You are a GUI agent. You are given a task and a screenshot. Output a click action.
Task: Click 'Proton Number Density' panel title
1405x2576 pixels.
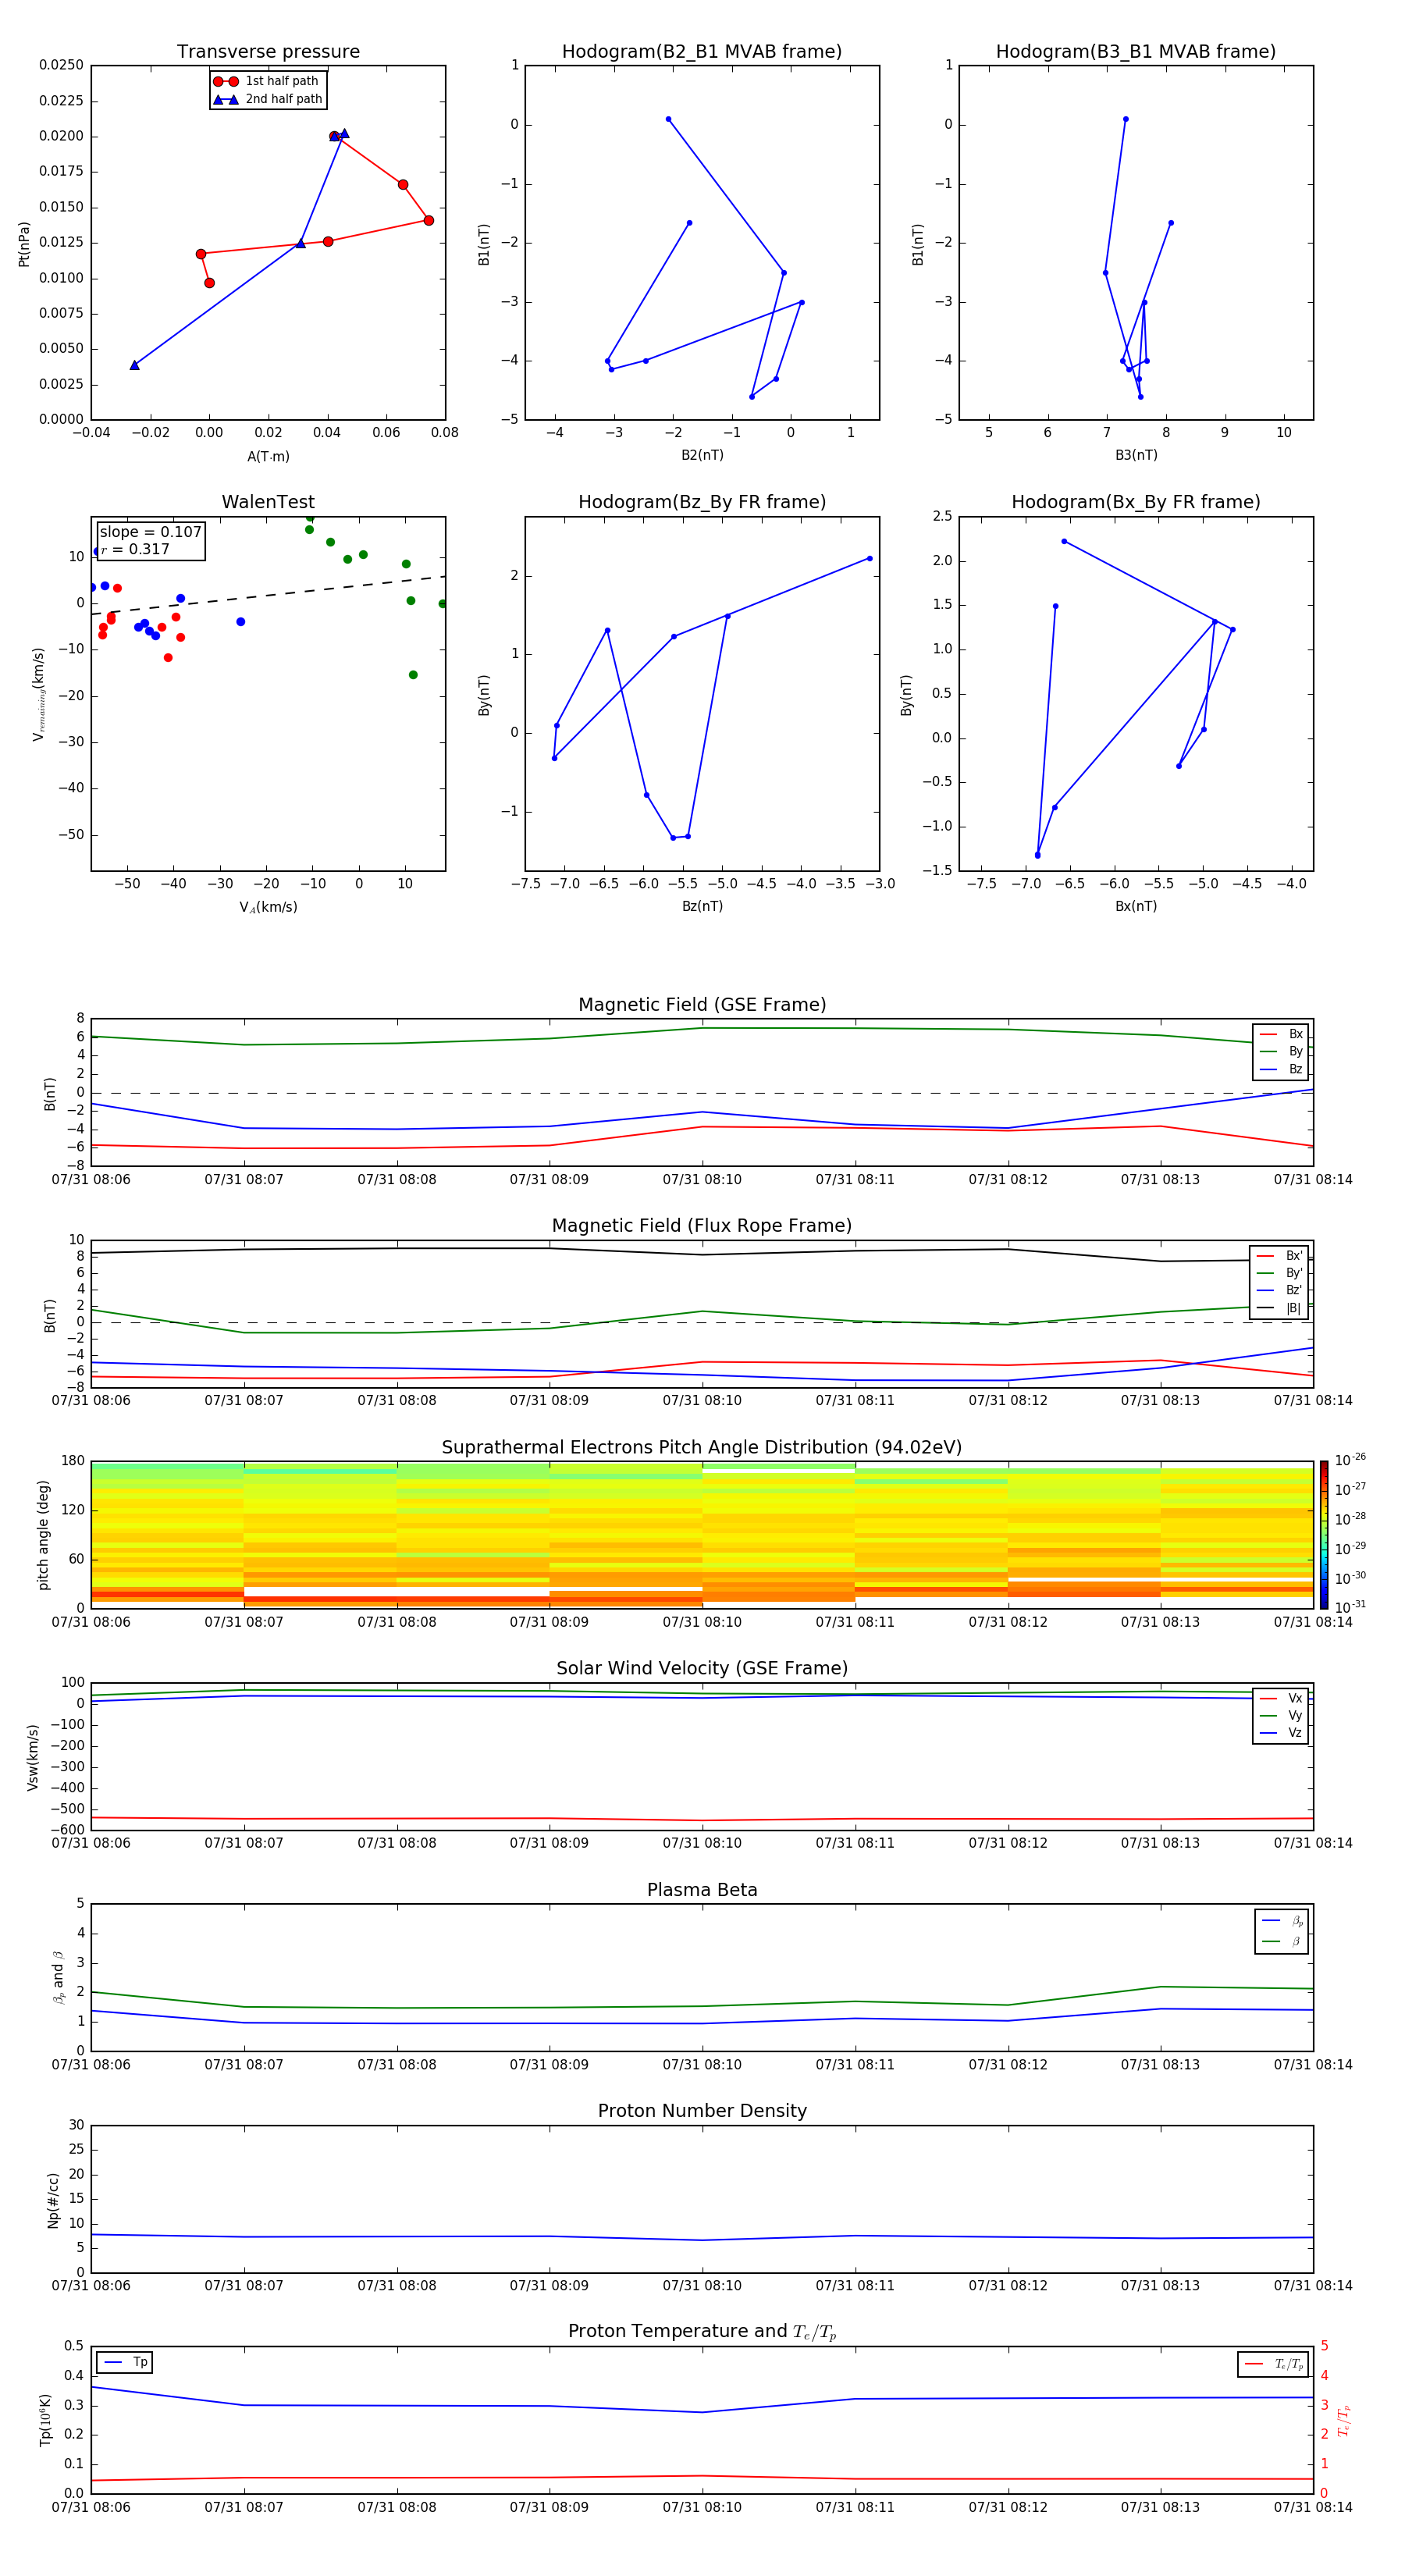tap(702, 2111)
